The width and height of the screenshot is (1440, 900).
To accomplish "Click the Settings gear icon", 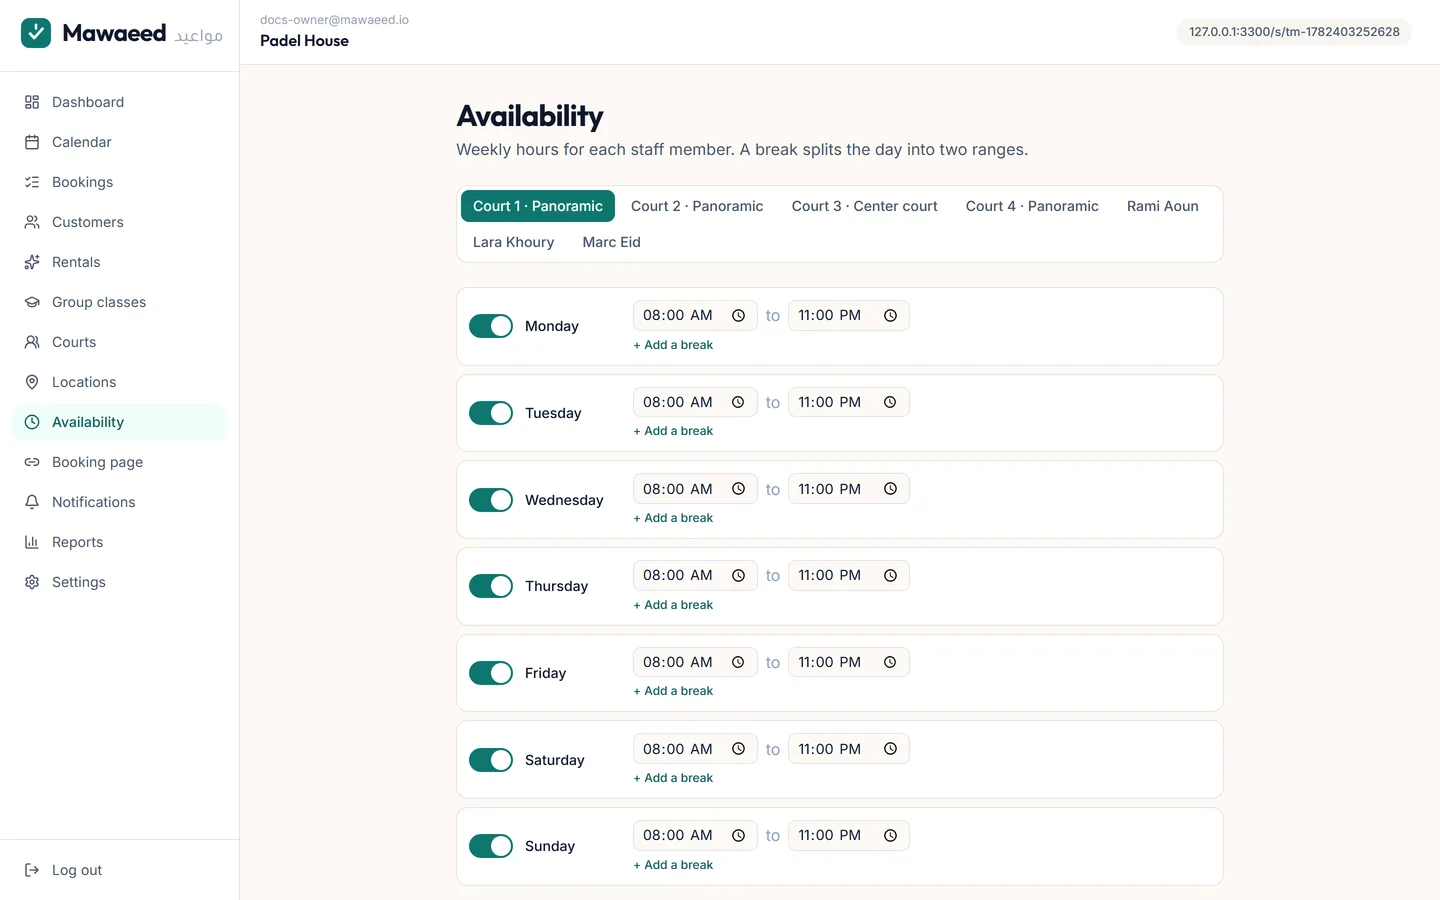I will tap(32, 582).
